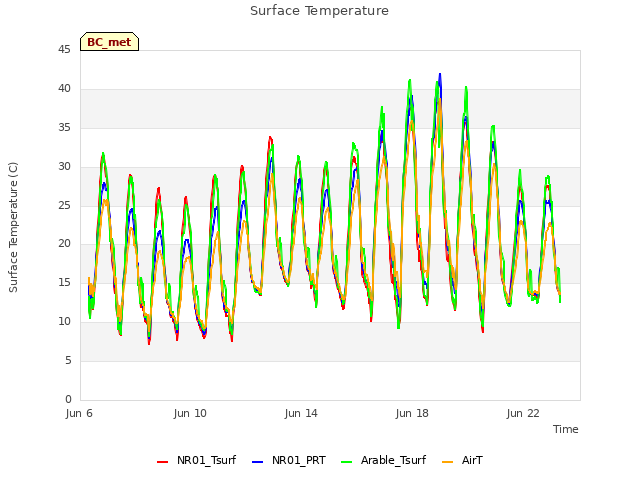Viewport: 640px width, 480px height.
Task: Click the Jun 14 x-axis tick label
Action: tap(301, 413)
